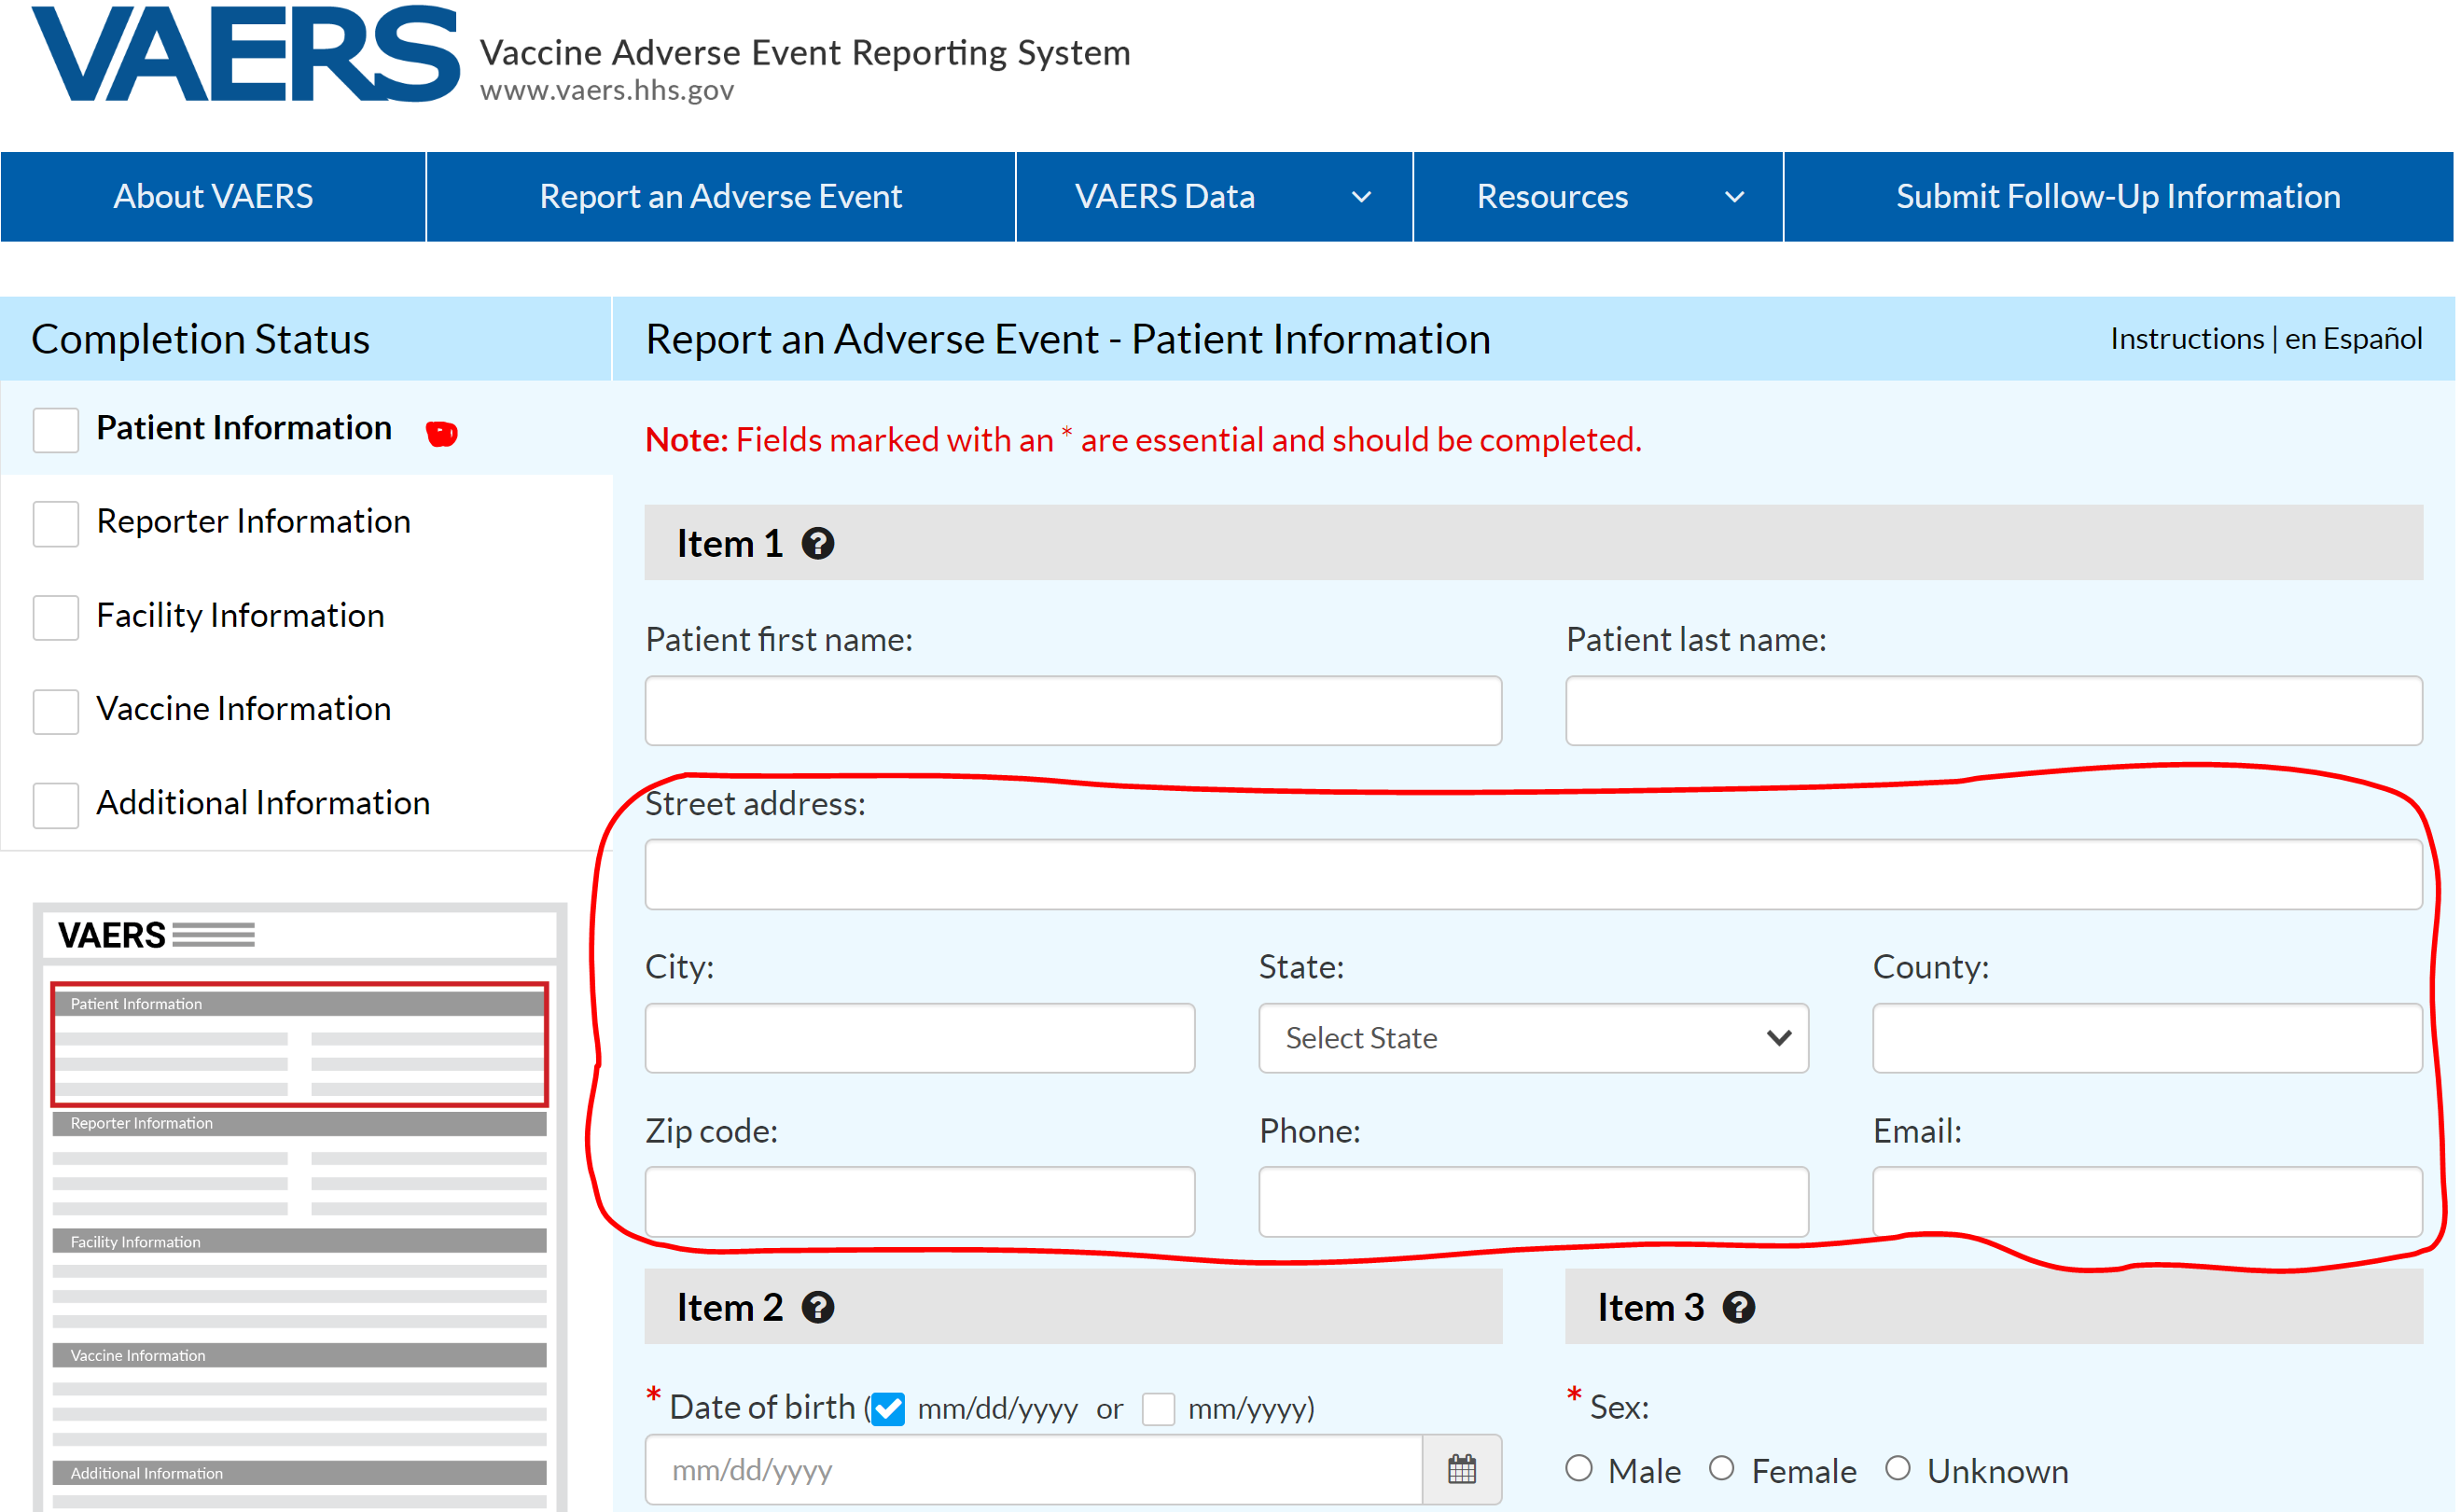
Task: Expand the VAERS Data menu
Action: (x=1214, y=196)
